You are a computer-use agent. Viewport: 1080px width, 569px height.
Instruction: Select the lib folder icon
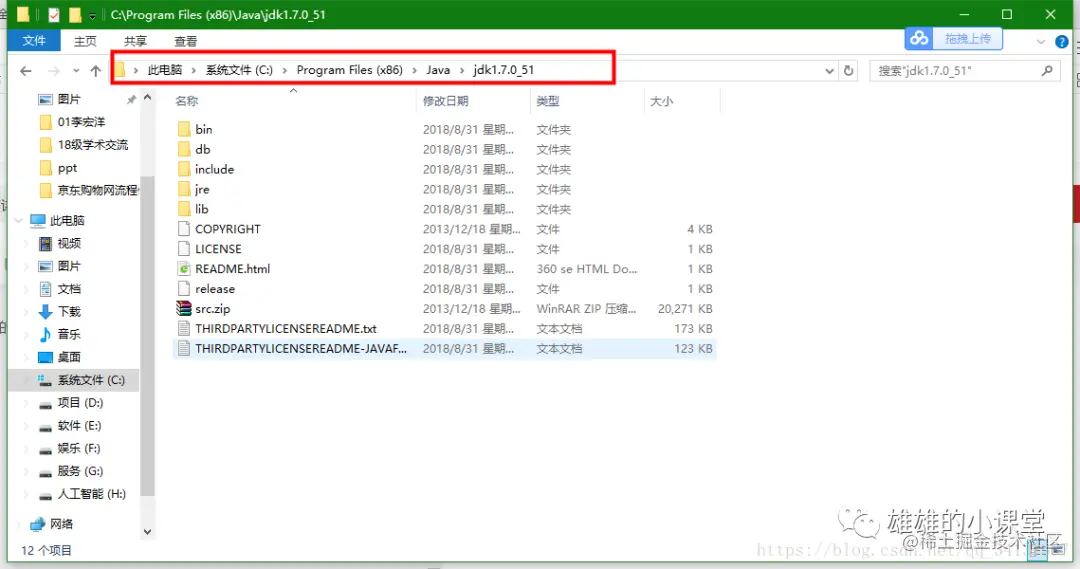[184, 209]
